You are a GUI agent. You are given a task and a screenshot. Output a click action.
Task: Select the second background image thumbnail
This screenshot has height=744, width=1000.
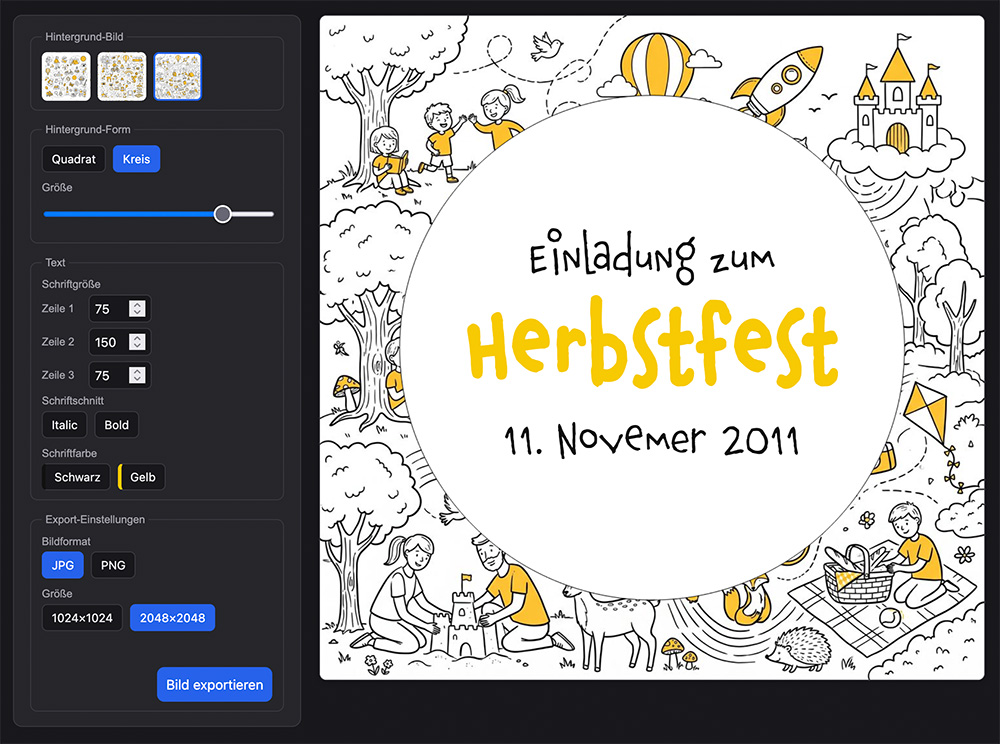pyautogui.click(x=122, y=77)
